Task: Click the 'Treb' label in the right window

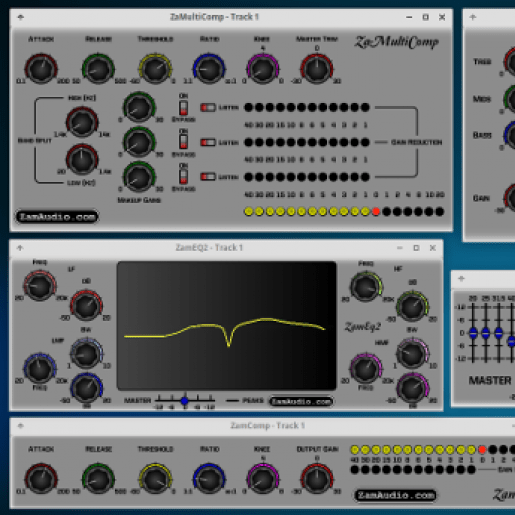Action: click(x=482, y=61)
